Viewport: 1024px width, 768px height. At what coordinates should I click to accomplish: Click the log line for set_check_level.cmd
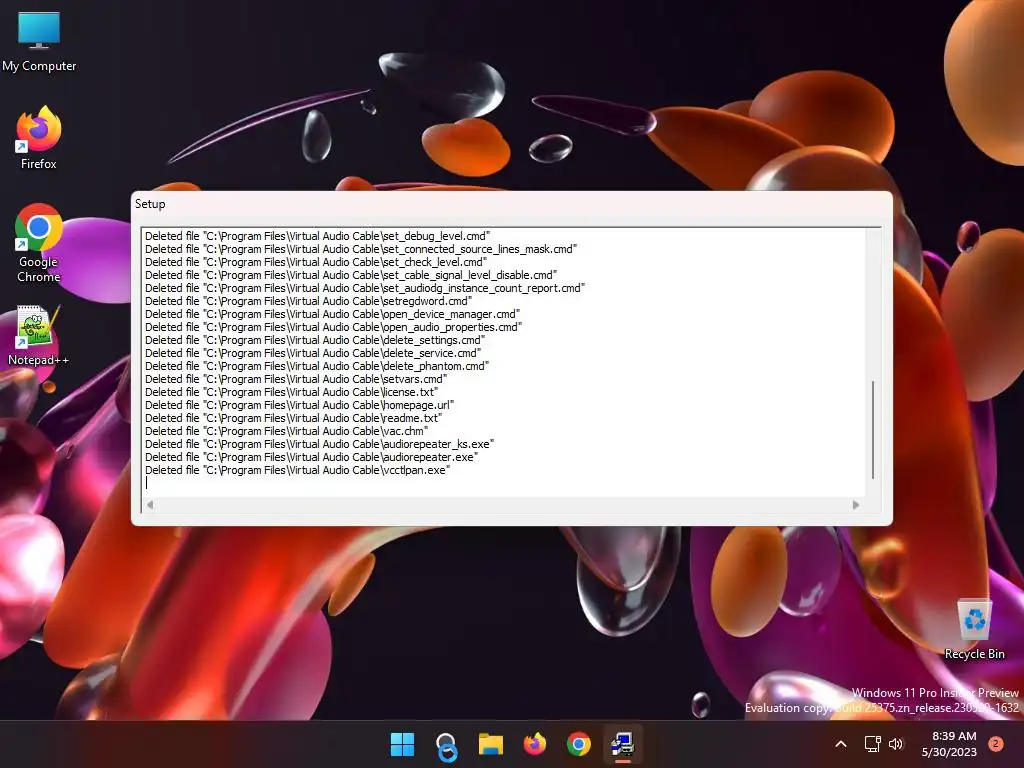(x=316, y=262)
